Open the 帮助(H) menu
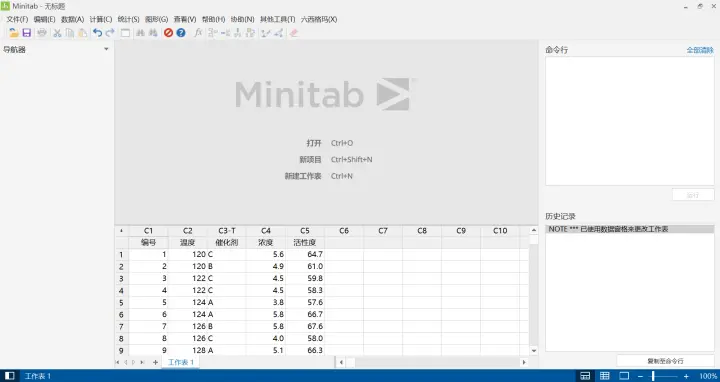The image size is (720, 382). tap(214, 19)
